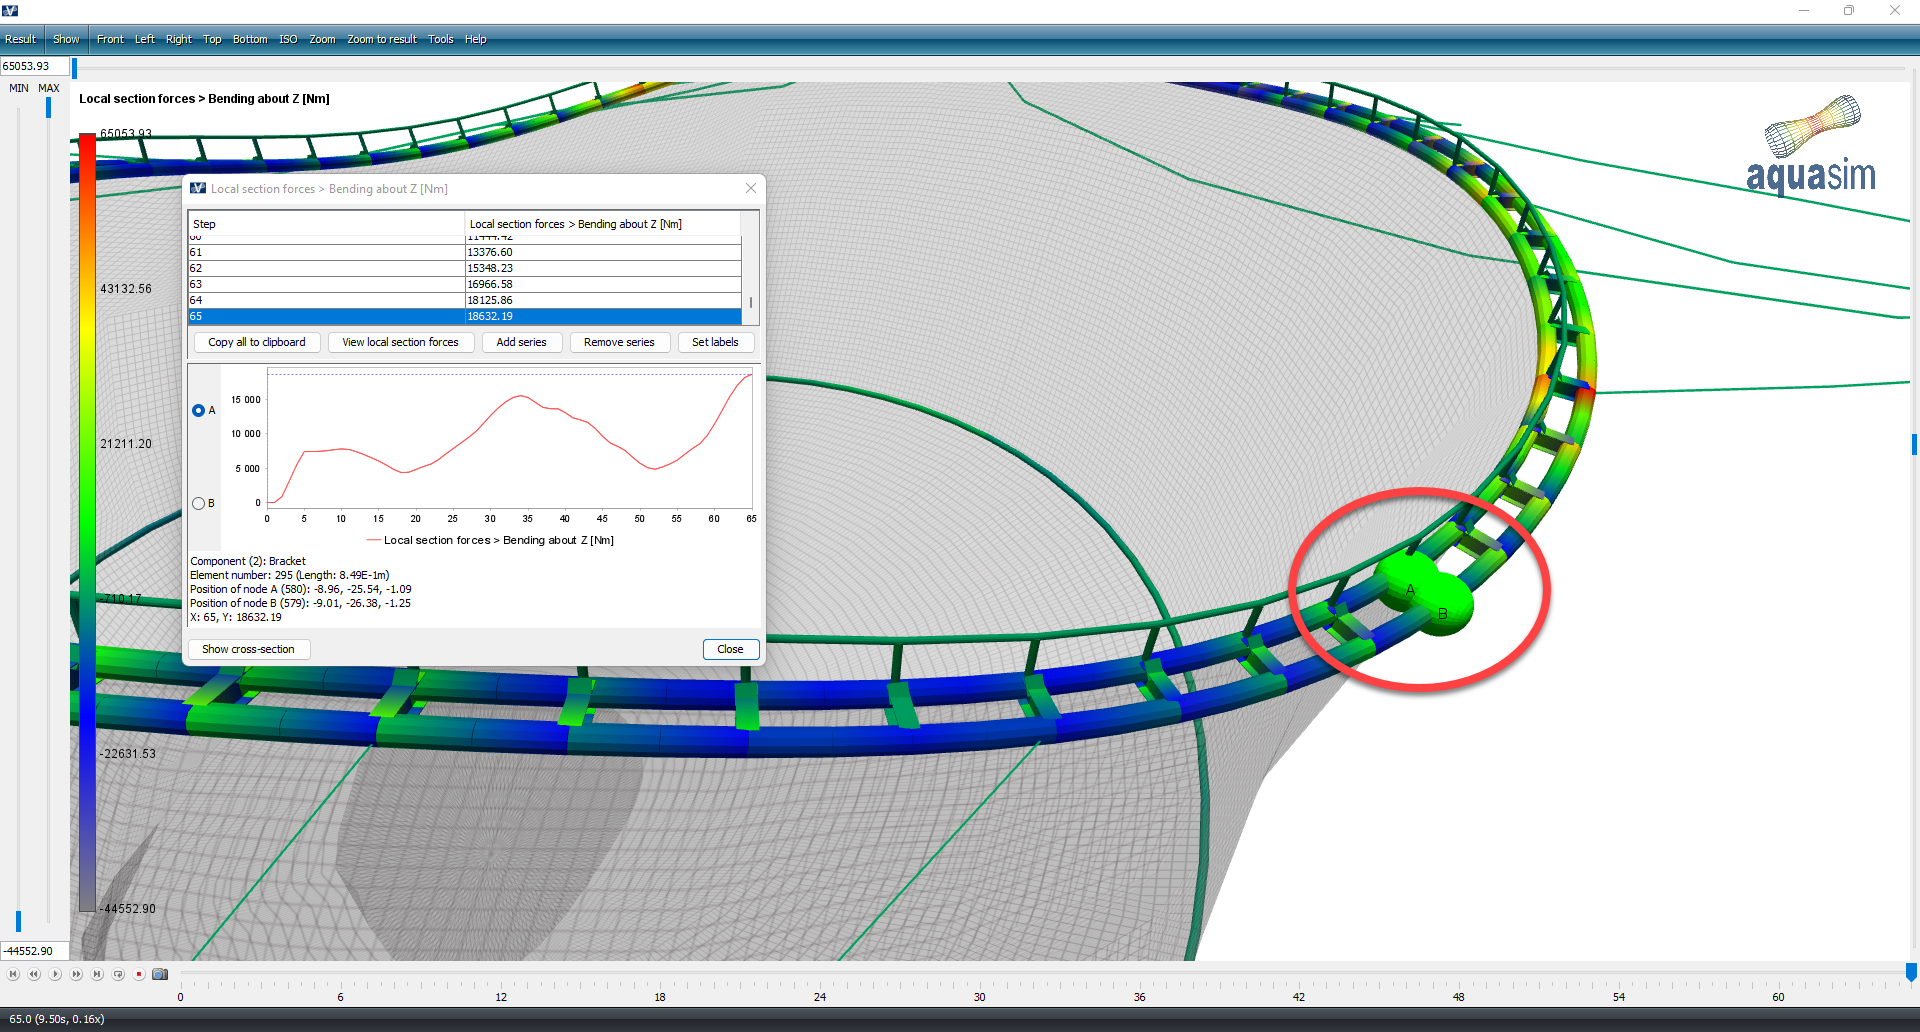
Task: Click the Close button in dialog
Action: [731, 649]
